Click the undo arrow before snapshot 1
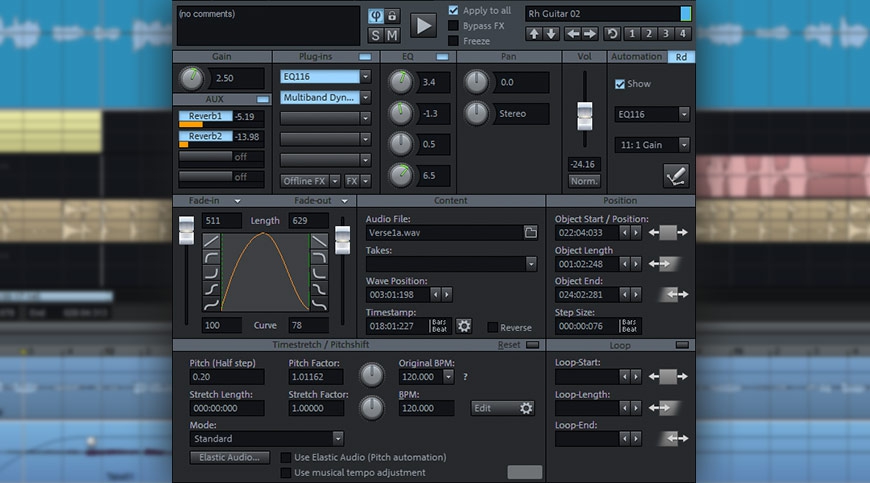 [x=612, y=34]
